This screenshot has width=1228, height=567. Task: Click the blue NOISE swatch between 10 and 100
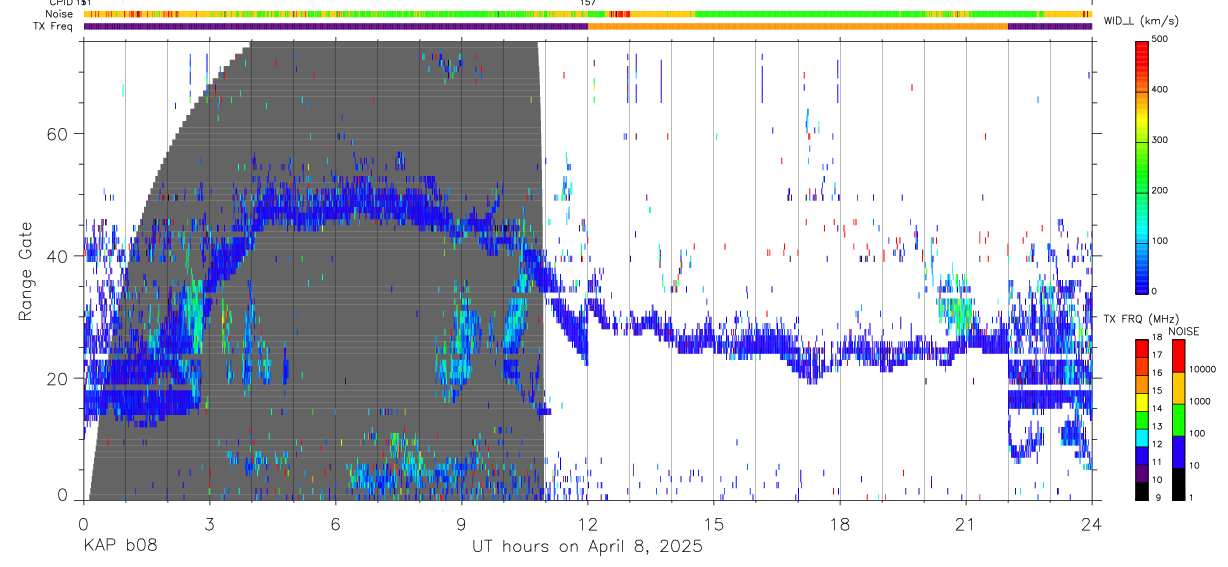1178,450
